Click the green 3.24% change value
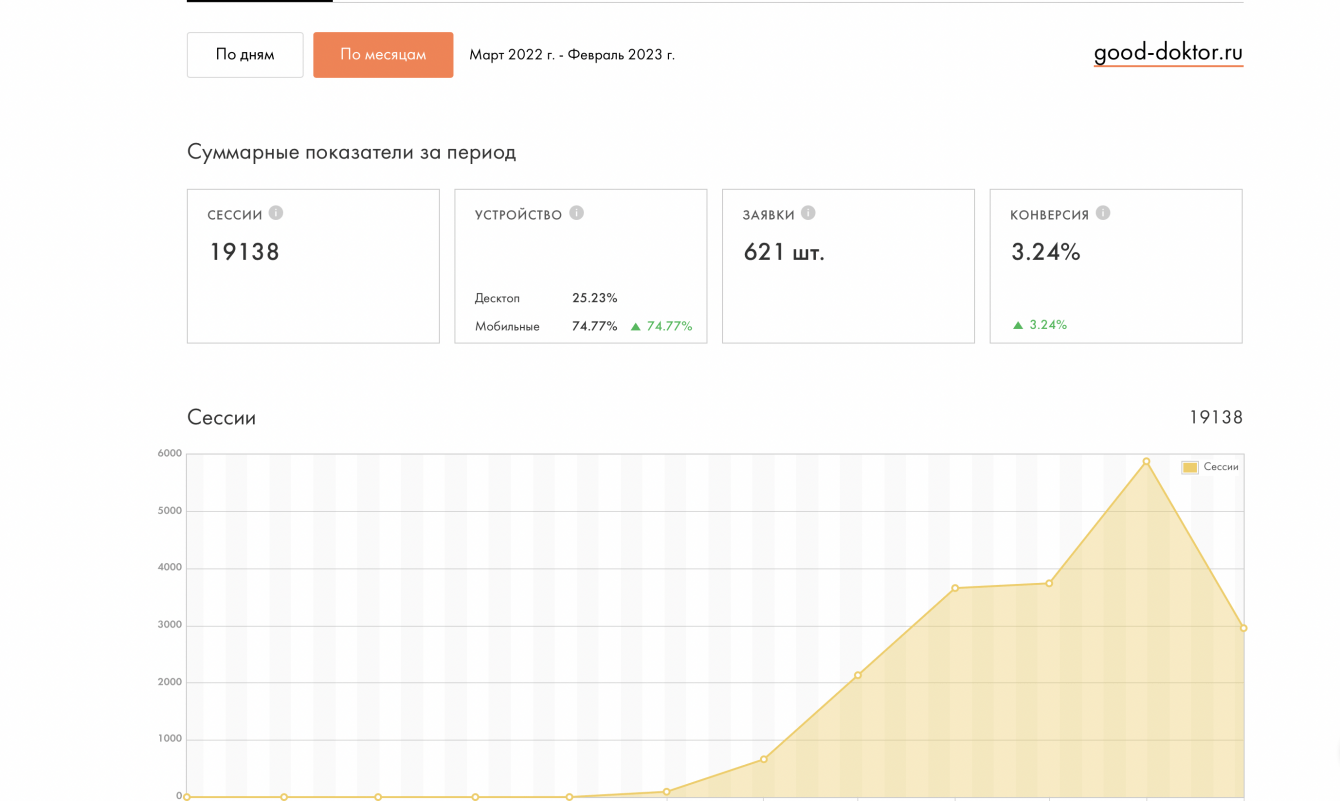This screenshot has height=801, width=1340. pos(1048,325)
